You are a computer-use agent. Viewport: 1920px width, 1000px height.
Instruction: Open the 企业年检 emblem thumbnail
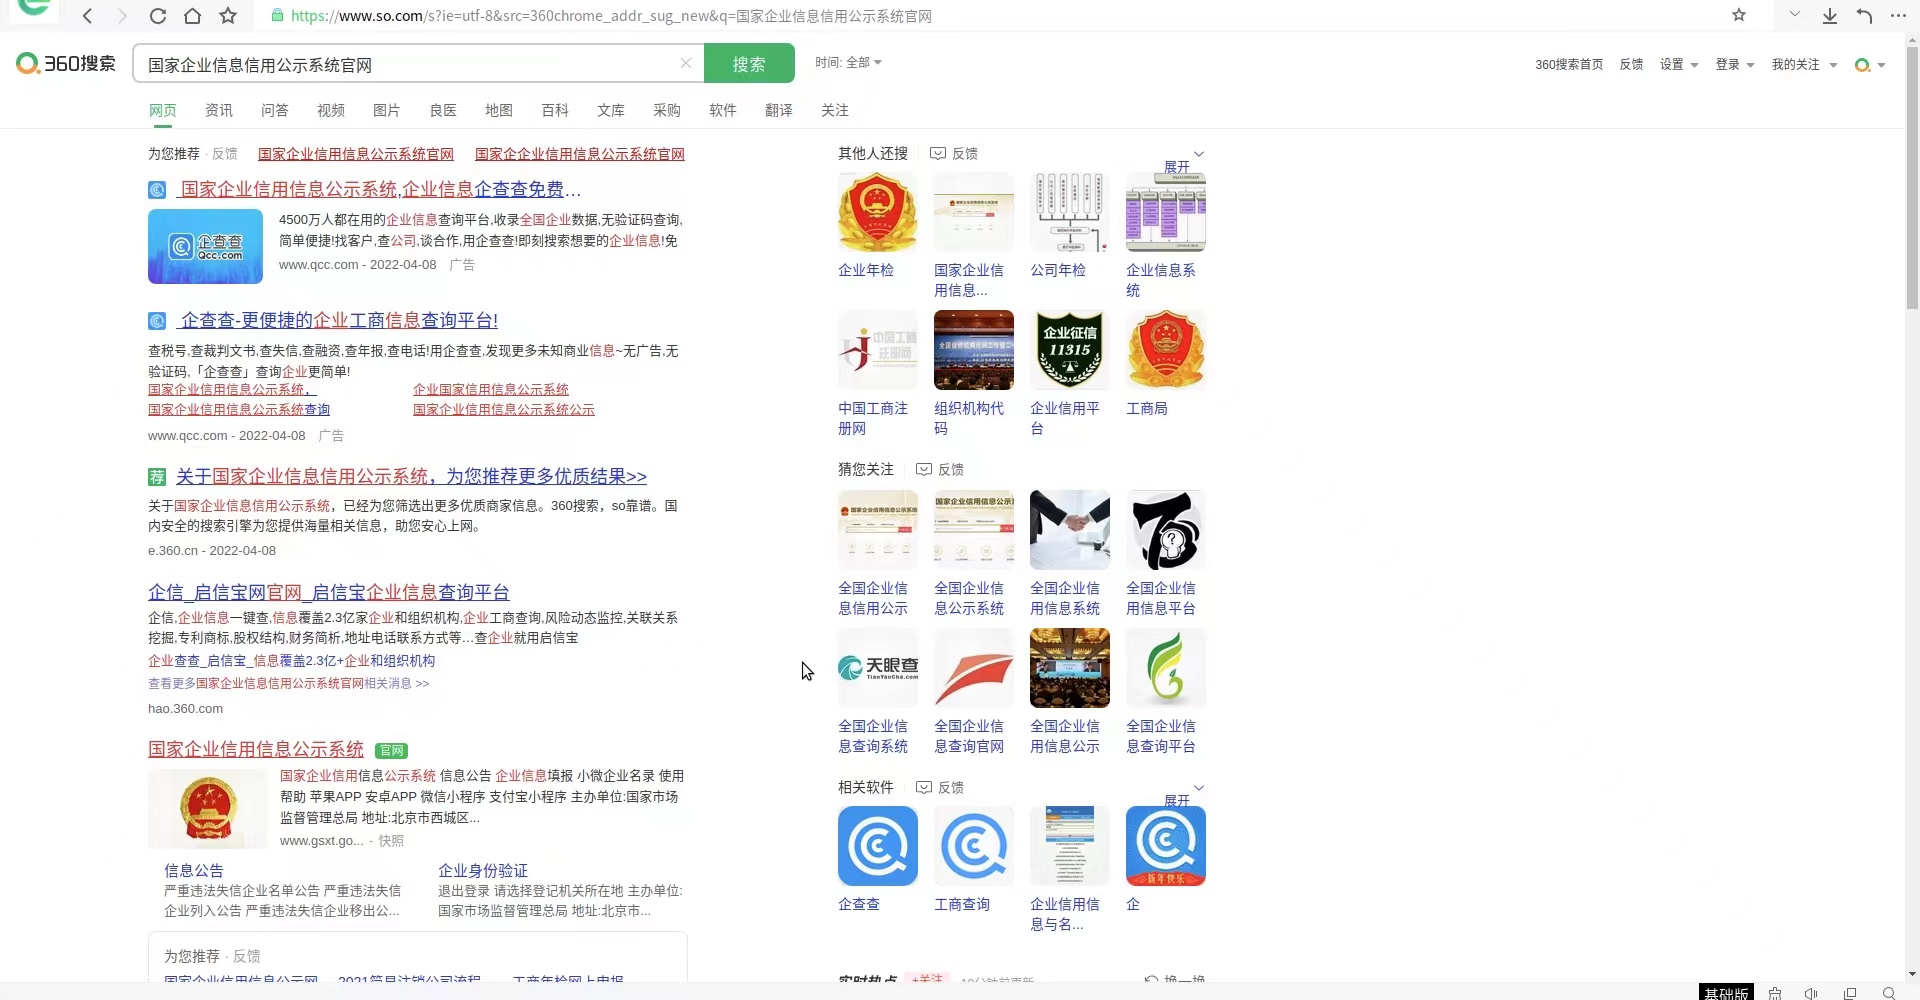(x=877, y=212)
